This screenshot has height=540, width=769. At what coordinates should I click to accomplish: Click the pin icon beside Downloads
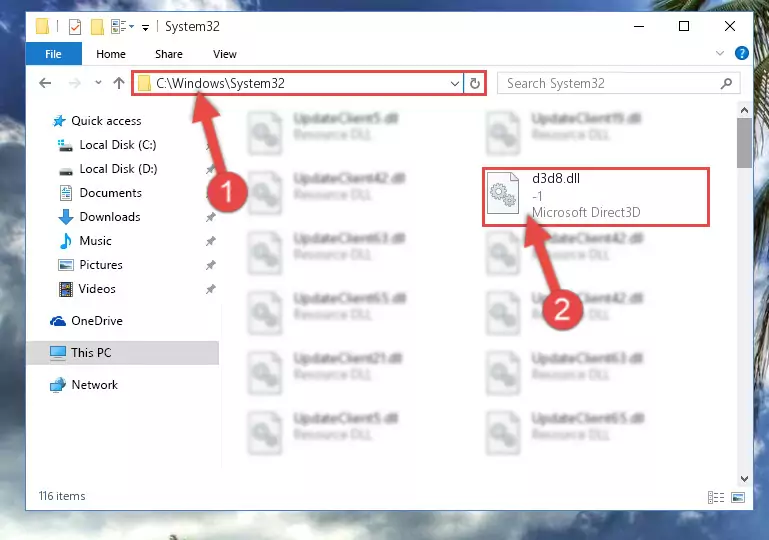(x=210, y=217)
